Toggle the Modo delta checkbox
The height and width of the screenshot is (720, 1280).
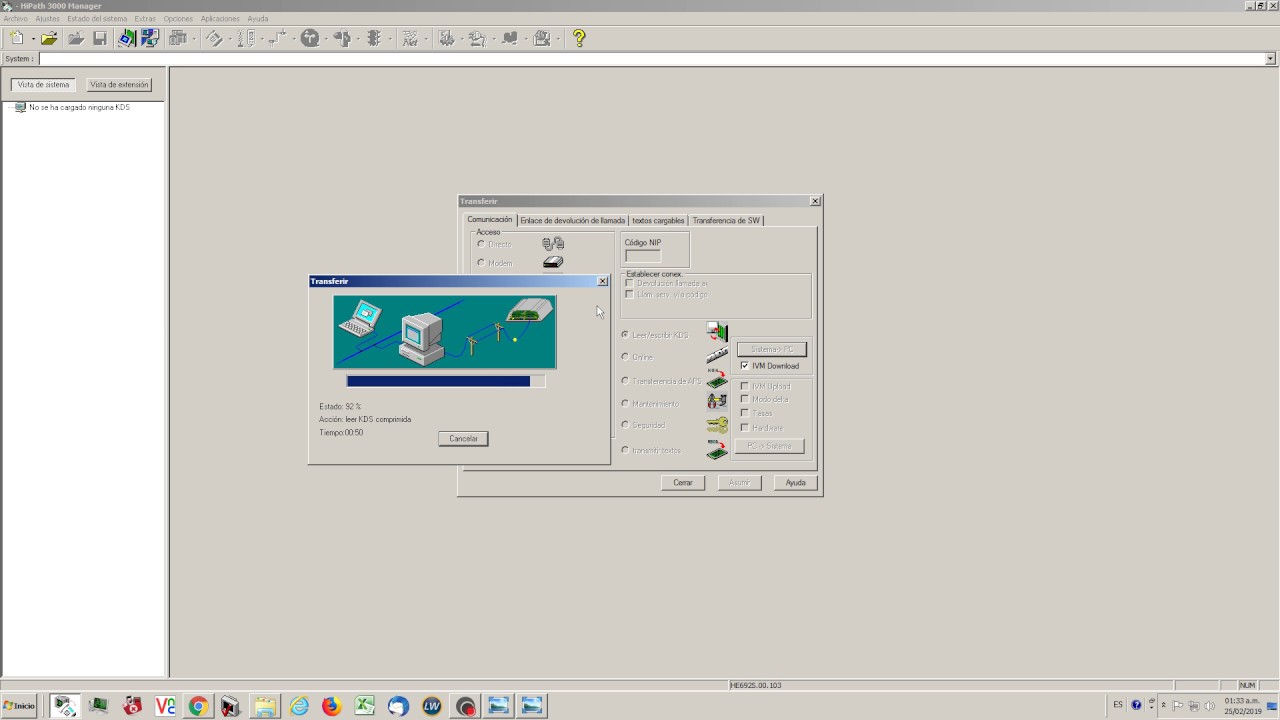744,399
